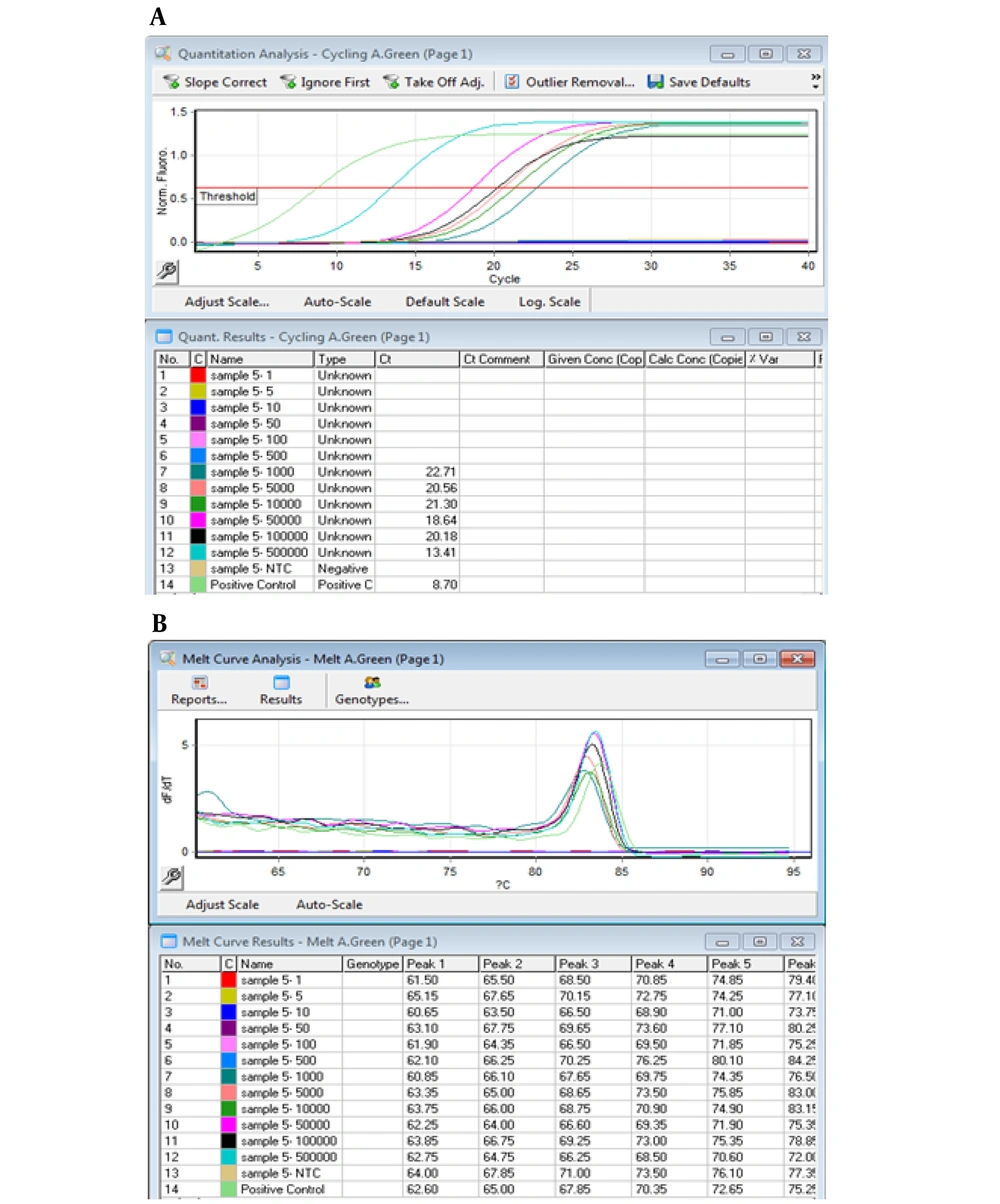Click the Slope Correct toolbar icon
This screenshot has width=1000, height=1204.
(171, 82)
